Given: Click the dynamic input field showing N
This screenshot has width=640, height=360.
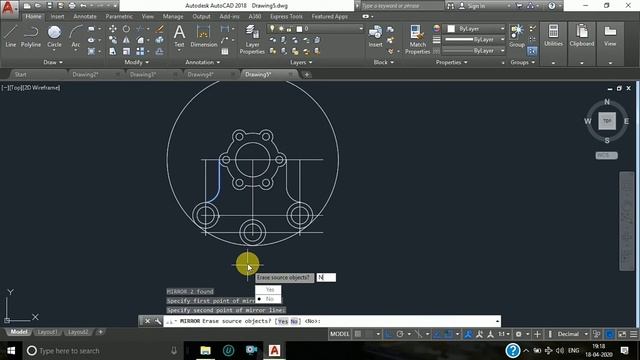Looking at the screenshot, I should pos(326,278).
